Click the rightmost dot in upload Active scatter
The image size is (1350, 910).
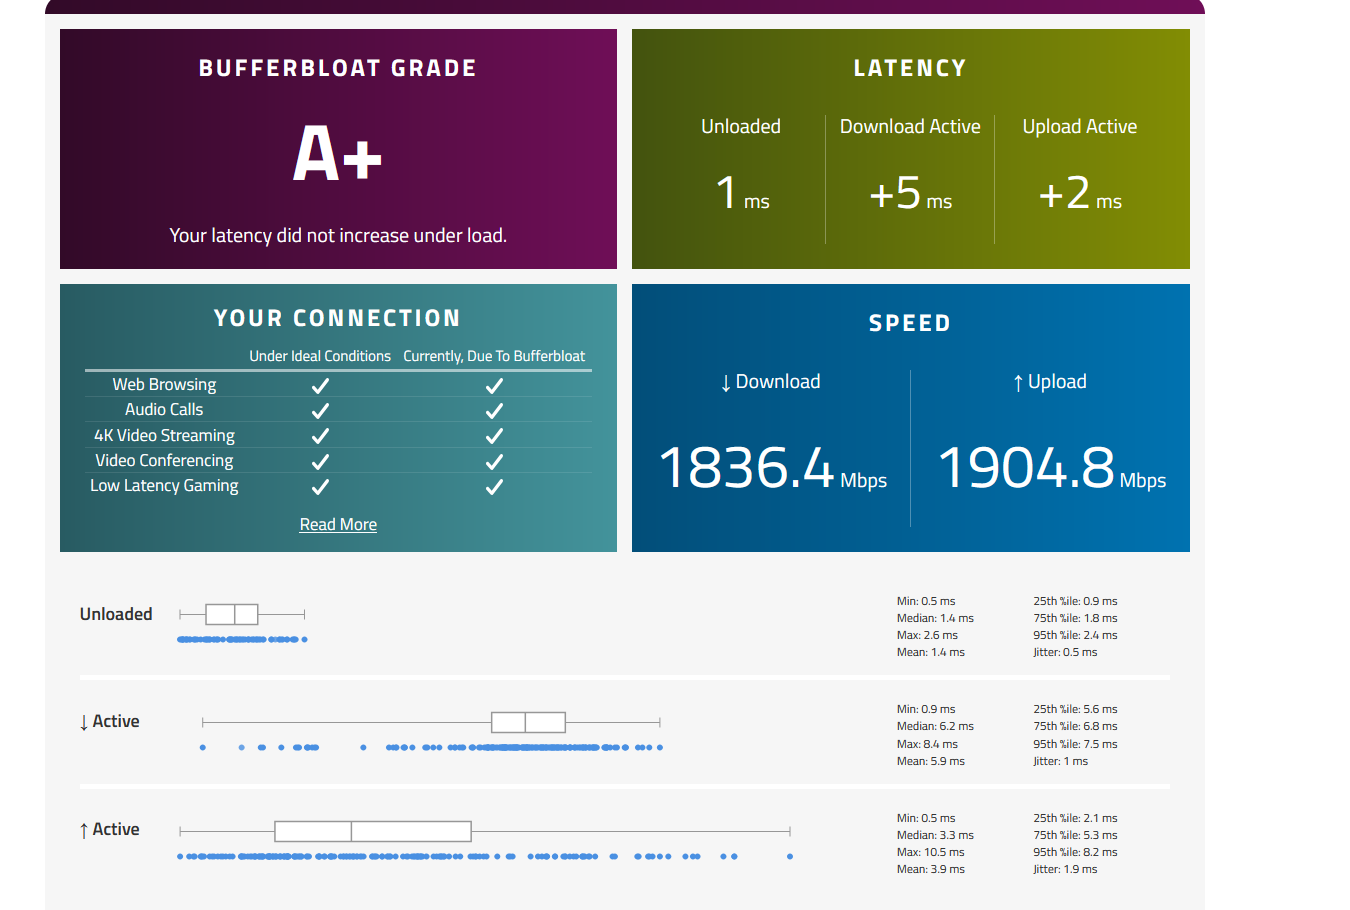[x=790, y=856]
